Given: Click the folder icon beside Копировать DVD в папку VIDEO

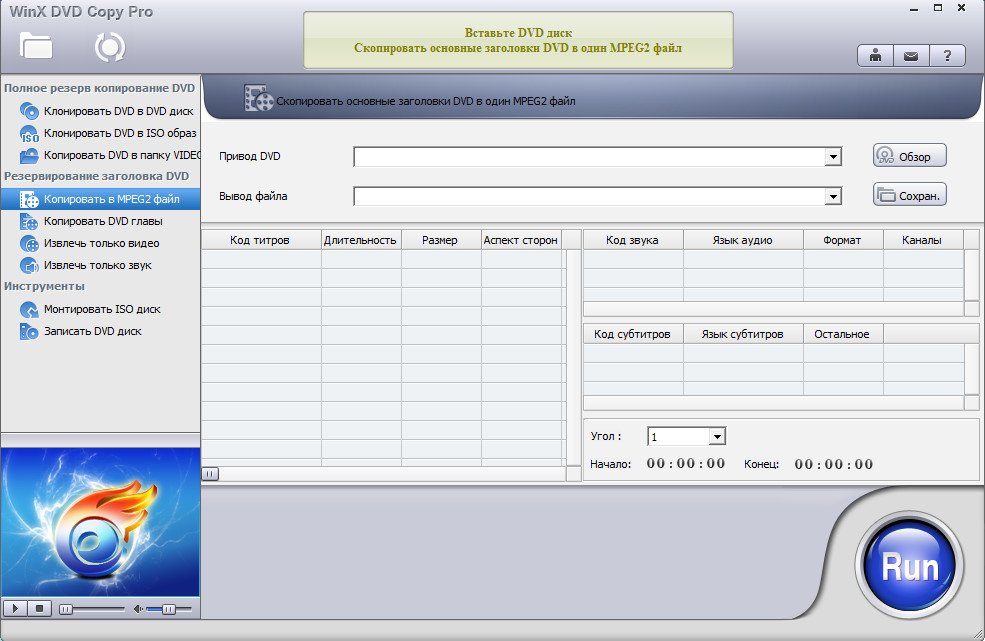Looking at the screenshot, I should coord(29,155).
